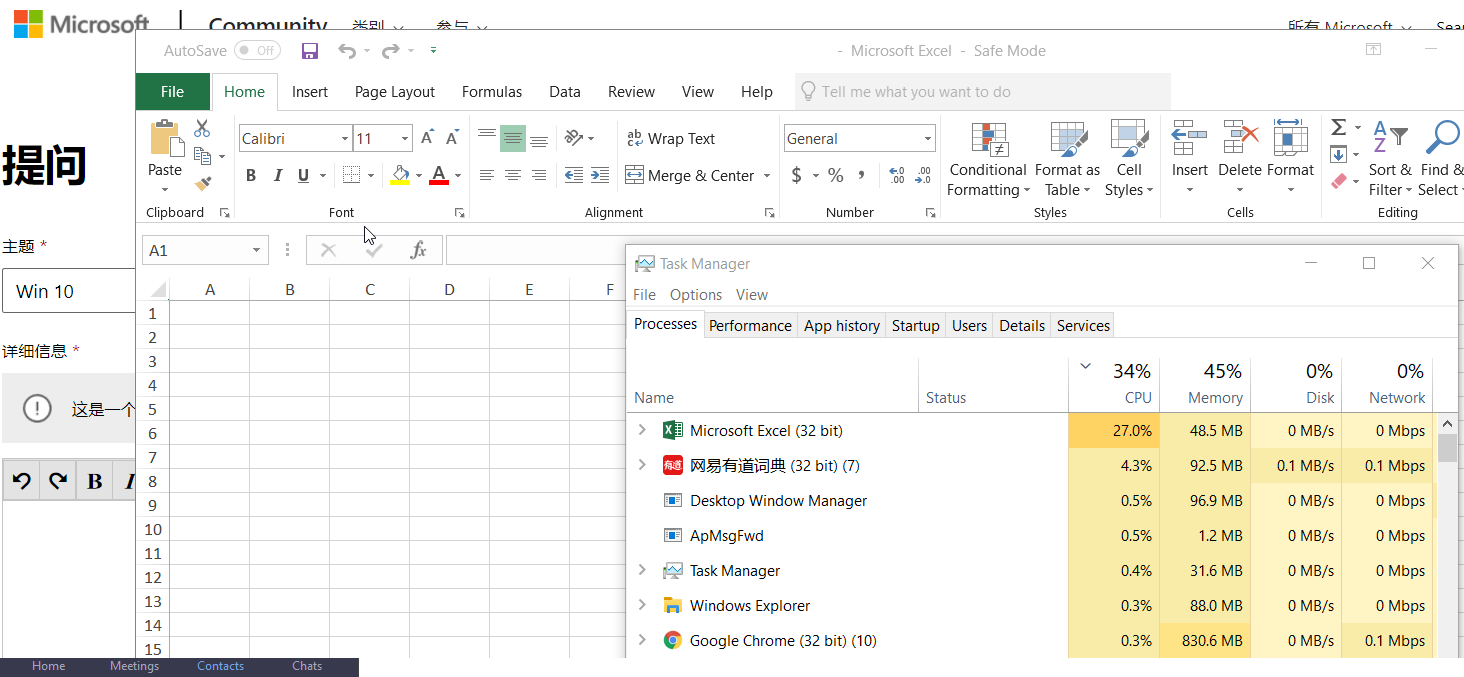Decrease indent in Alignment group

point(574,175)
